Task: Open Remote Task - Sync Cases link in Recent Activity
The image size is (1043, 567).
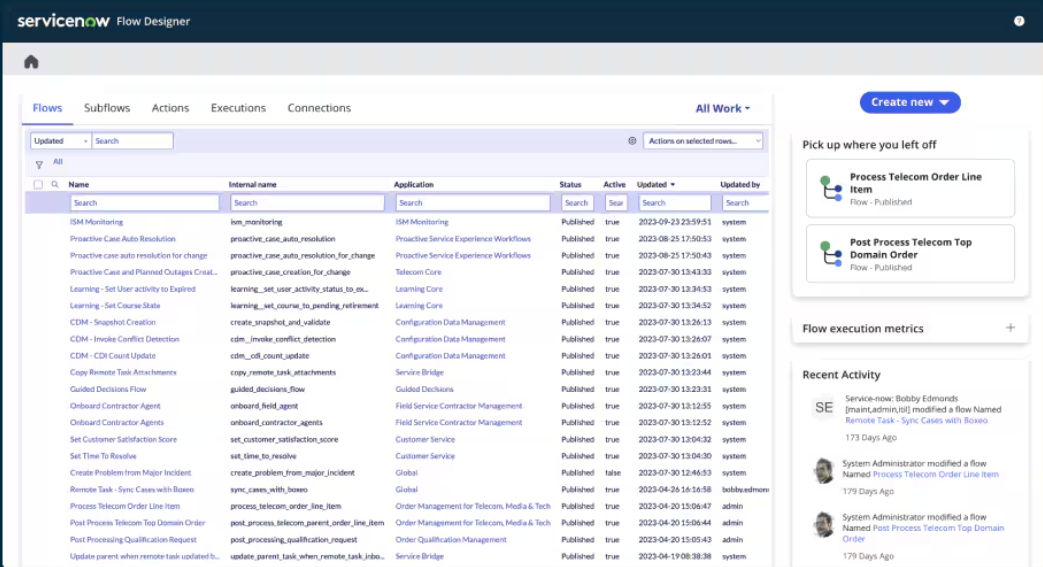Action: (x=916, y=421)
